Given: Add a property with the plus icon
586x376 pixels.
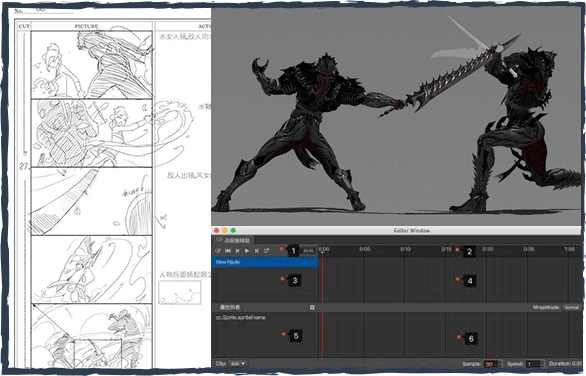Looking at the screenshot, I should click(312, 307).
